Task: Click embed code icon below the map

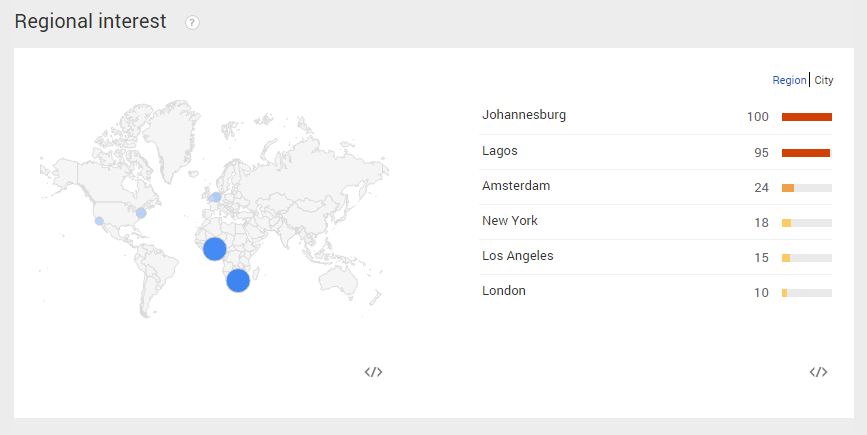Action: 373,372
